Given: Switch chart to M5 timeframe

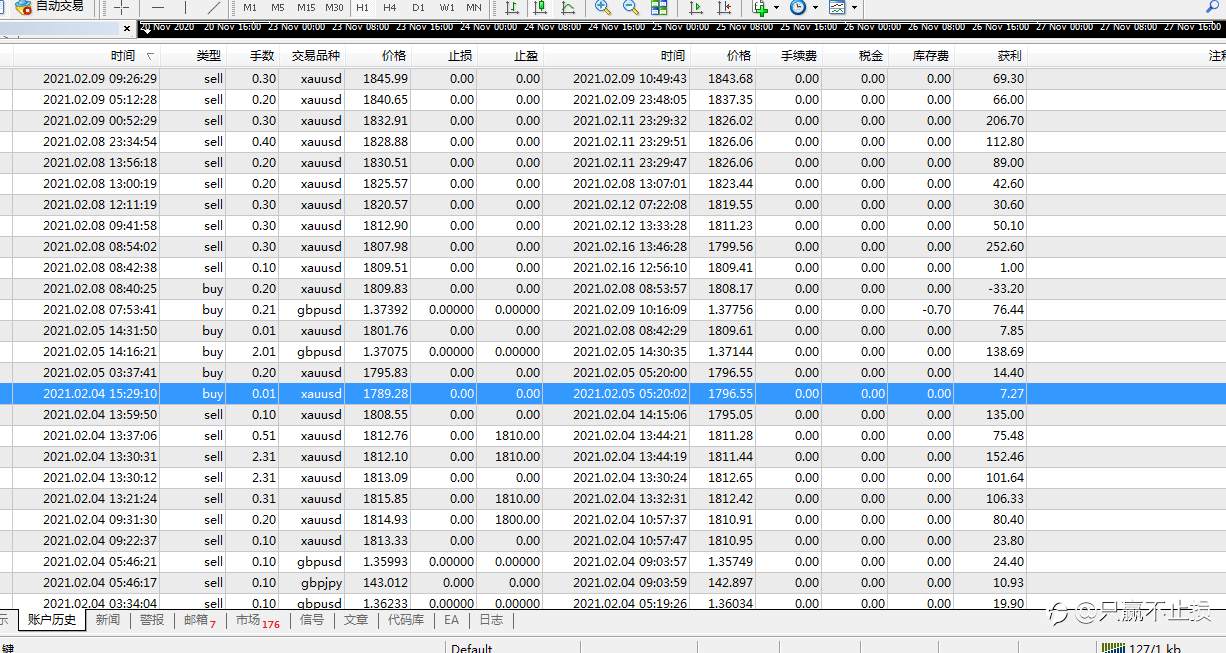Looking at the screenshot, I should pyautogui.click(x=278, y=8).
